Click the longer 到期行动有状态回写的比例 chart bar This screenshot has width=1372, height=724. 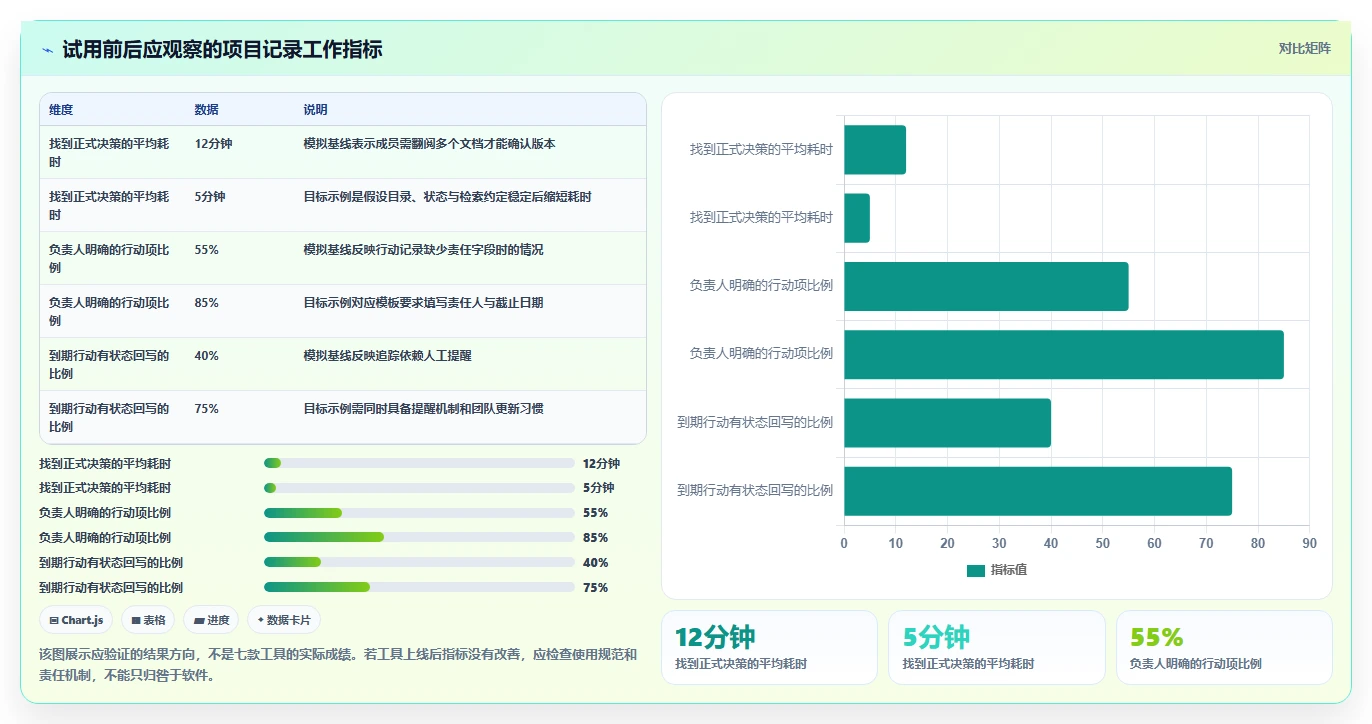pyautogui.click(x=1038, y=491)
